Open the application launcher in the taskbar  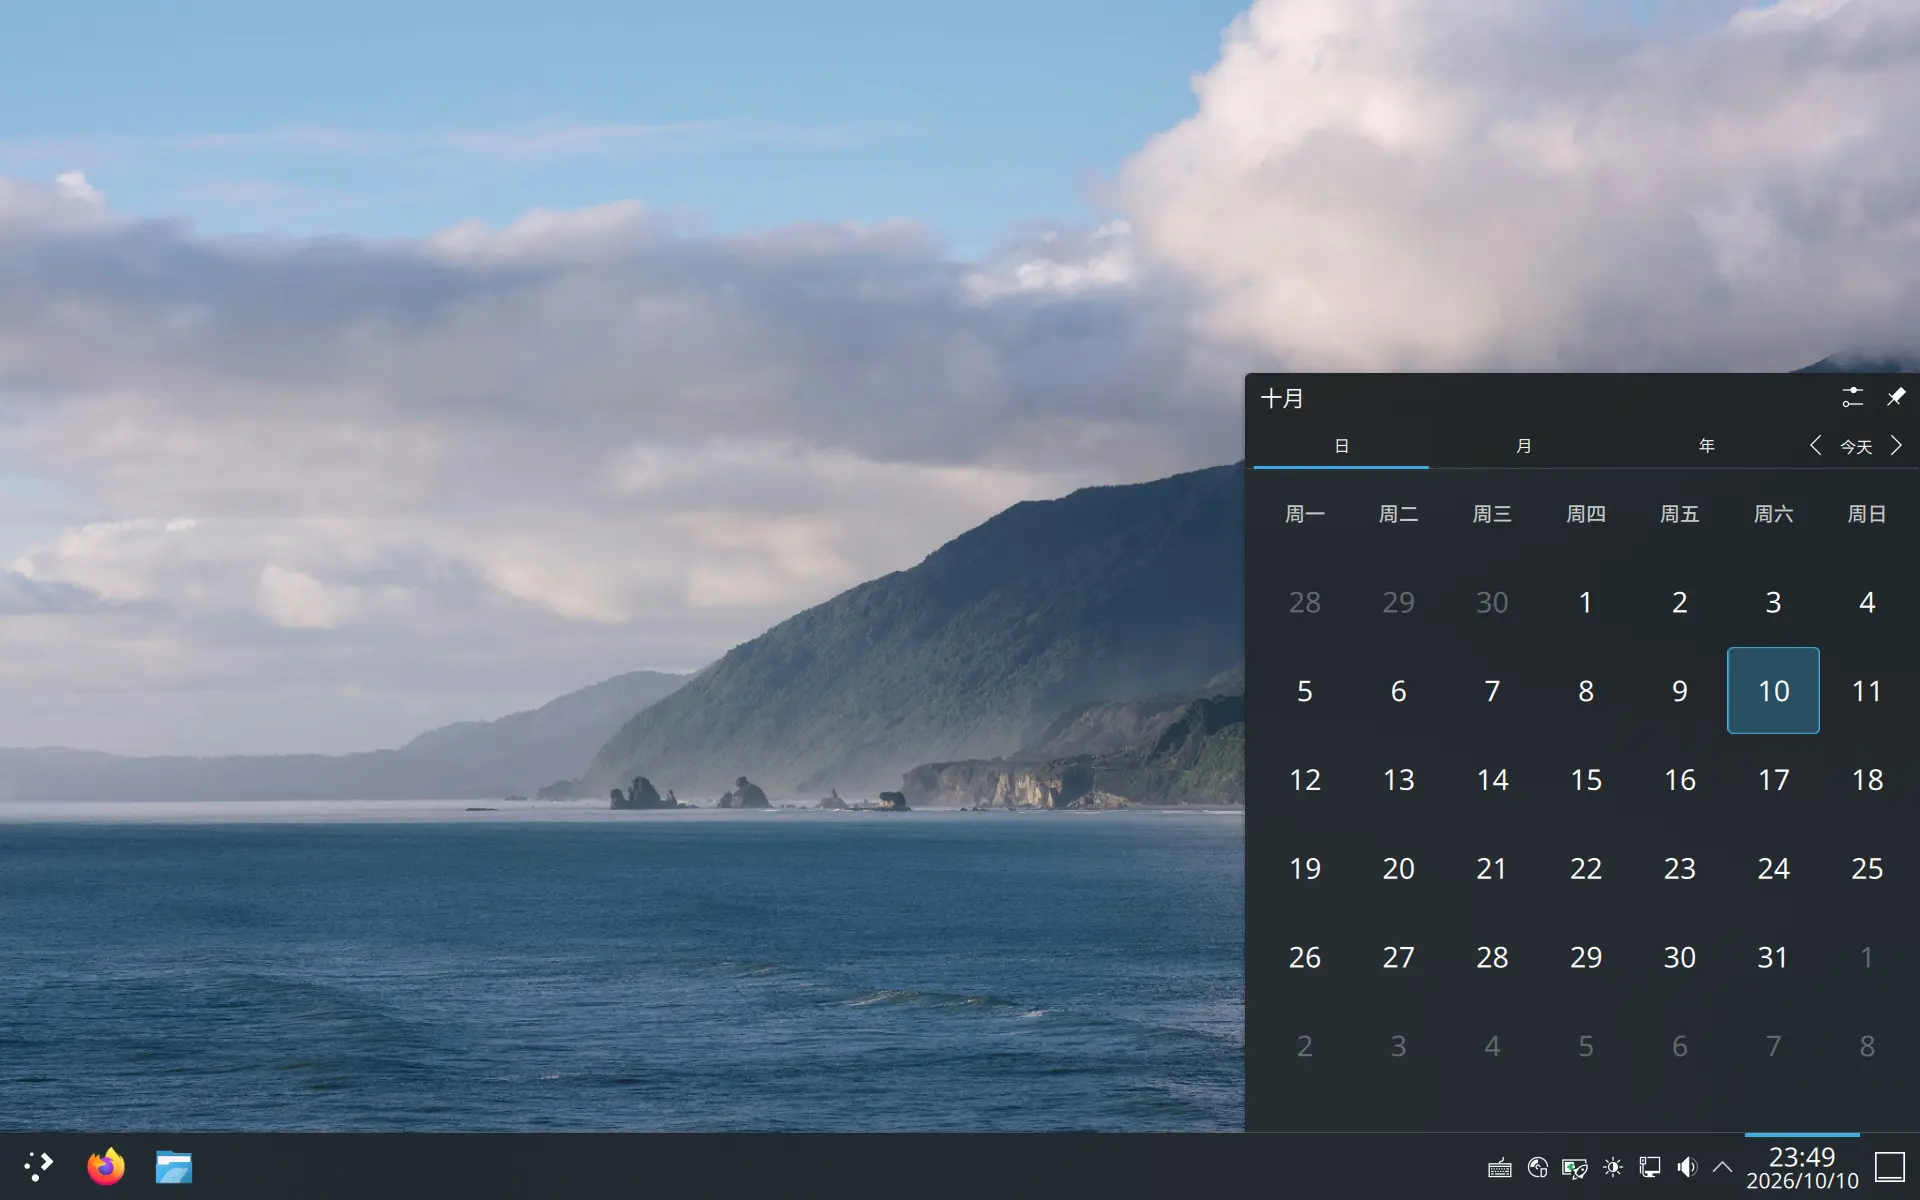[38, 1166]
